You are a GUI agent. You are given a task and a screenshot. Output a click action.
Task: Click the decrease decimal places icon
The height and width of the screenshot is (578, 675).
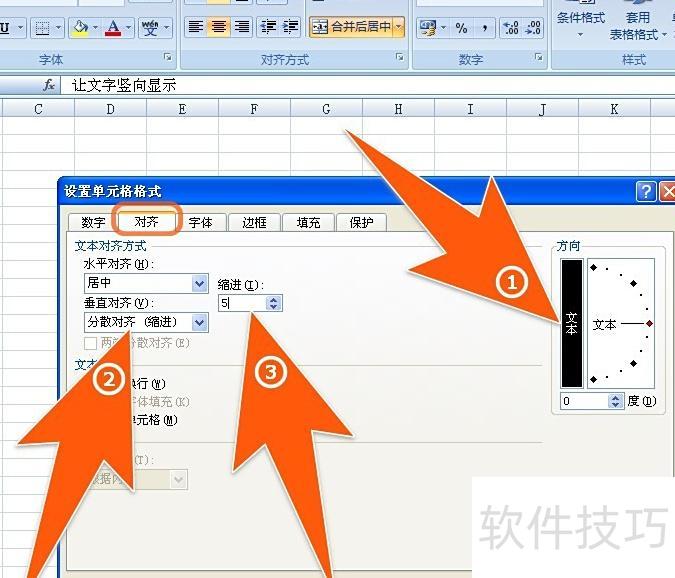(x=533, y=28)
